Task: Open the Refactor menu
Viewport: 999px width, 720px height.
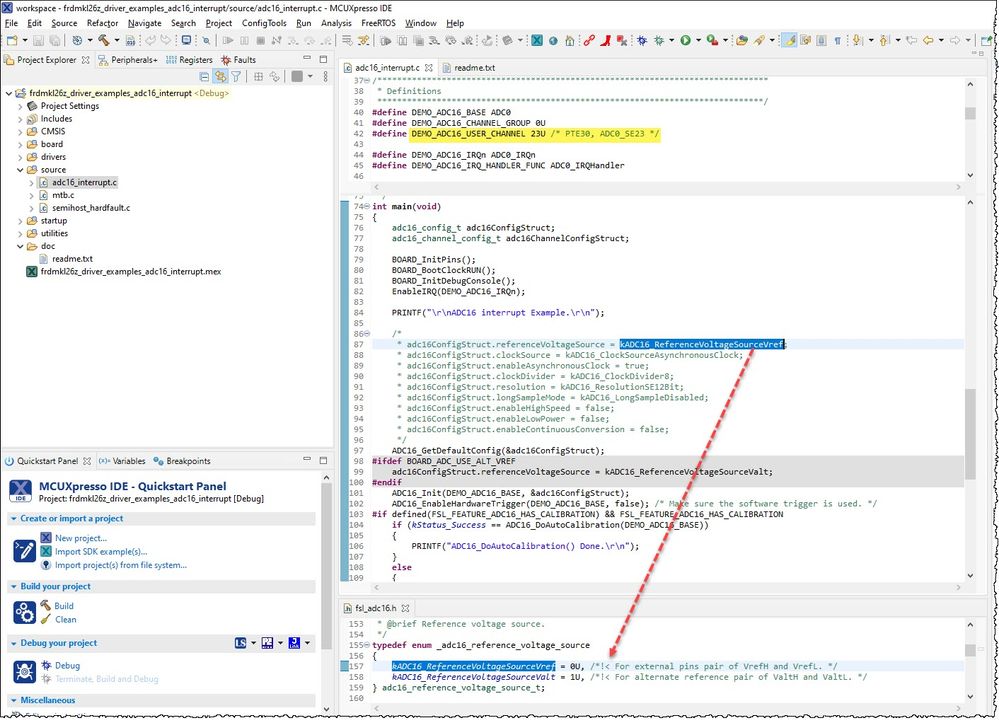Action: pos(103,23)
